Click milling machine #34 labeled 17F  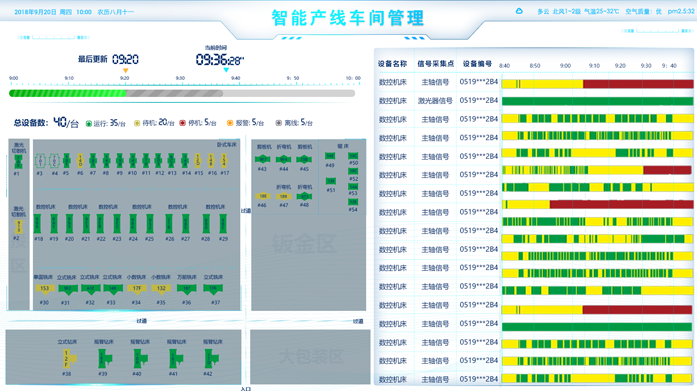point(136,289)
